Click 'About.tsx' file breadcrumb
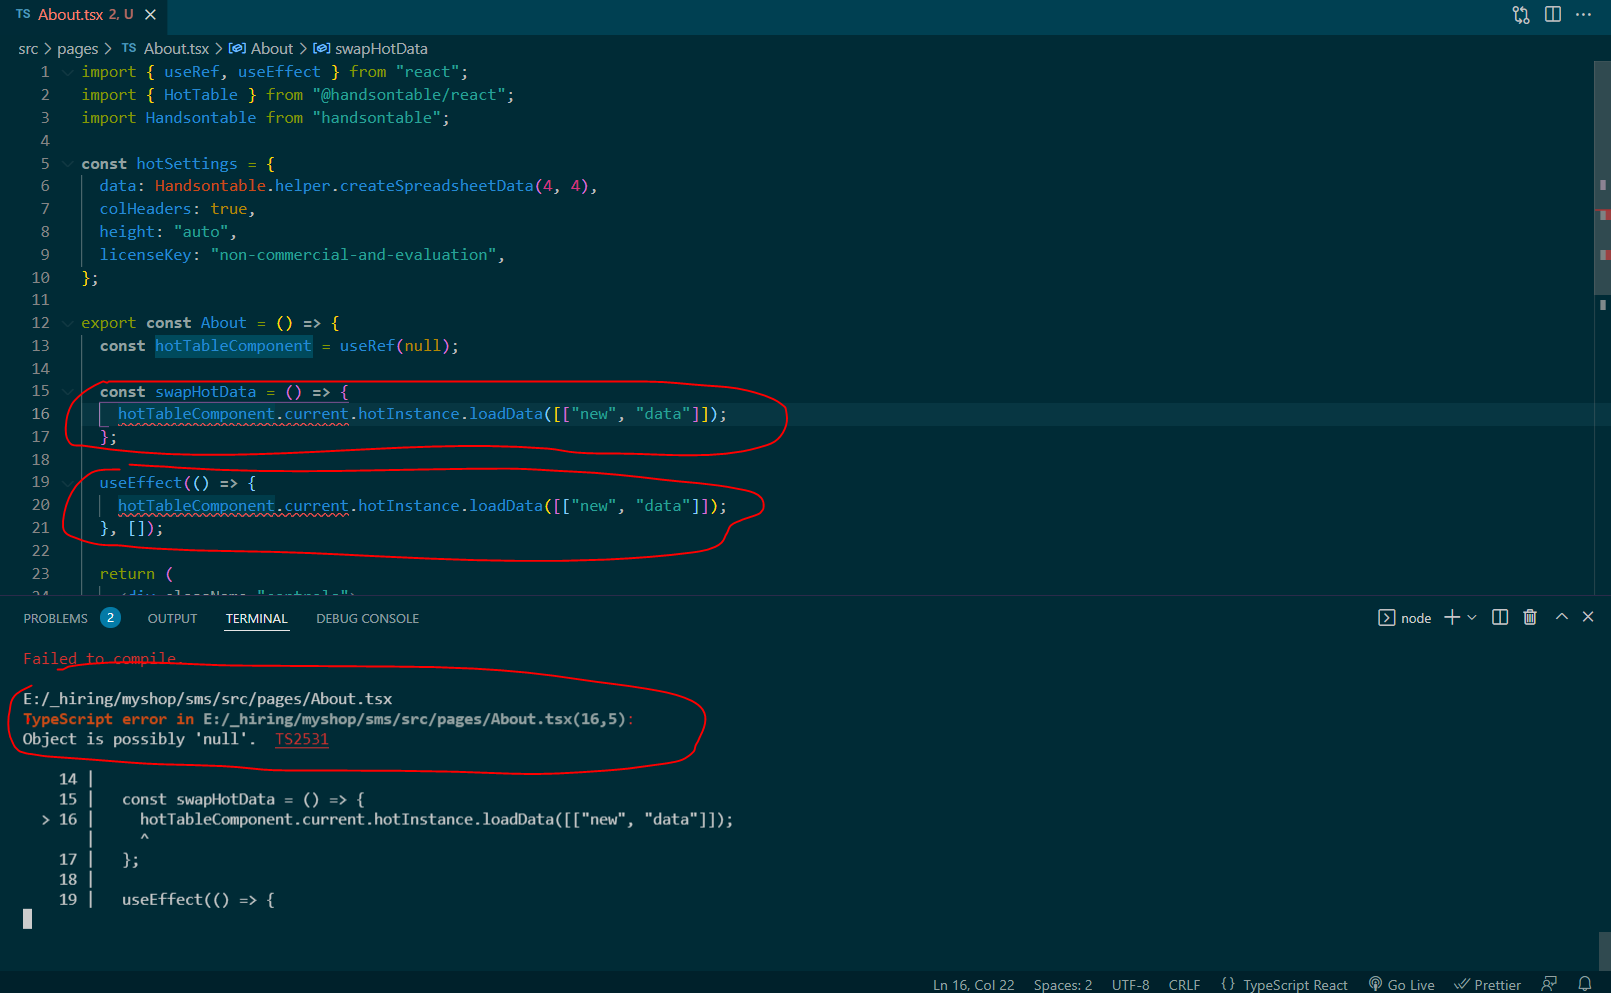The height and width of the screenshot is (993, 1611). tap(166, 49)
